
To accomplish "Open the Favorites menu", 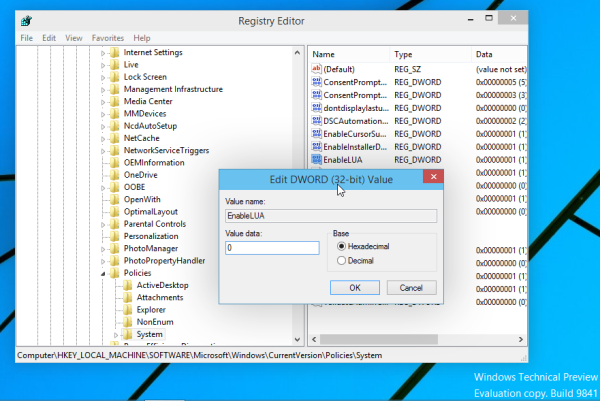I will (x=108, y=38).
